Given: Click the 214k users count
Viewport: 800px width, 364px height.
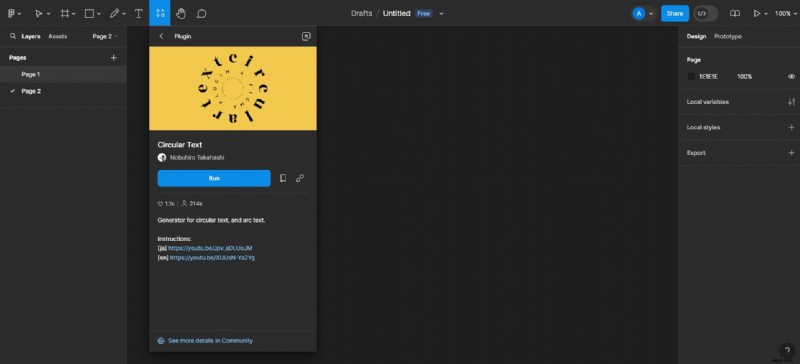Looking at the screenshot, I should point(192,204).
